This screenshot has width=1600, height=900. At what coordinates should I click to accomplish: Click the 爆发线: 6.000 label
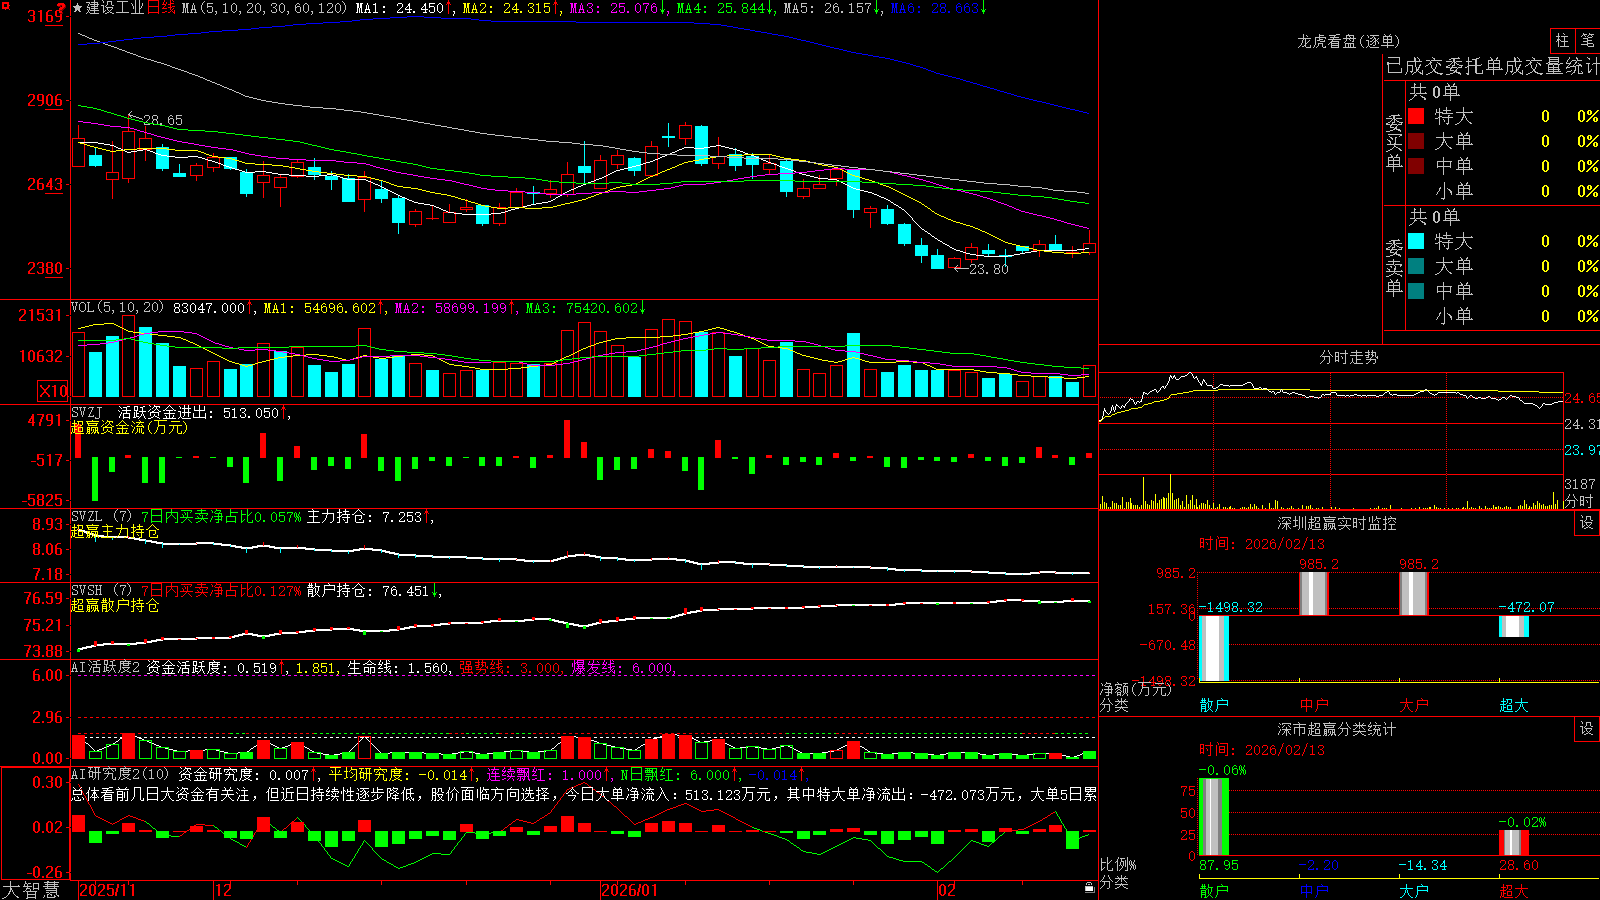click(623, 668)
